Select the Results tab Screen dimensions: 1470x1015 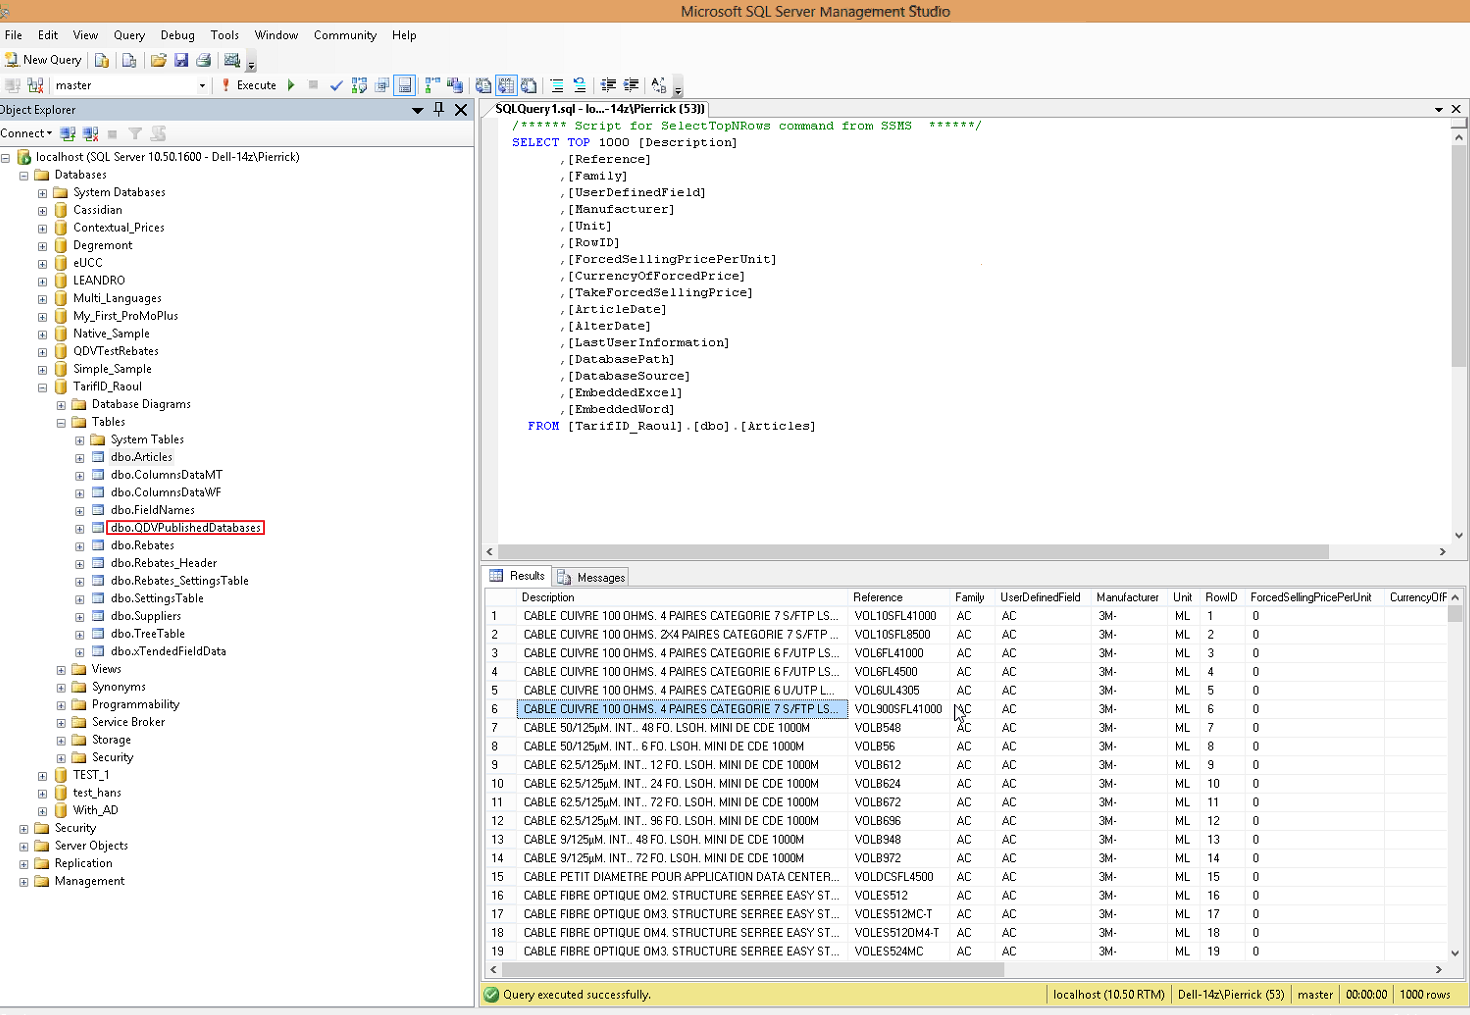[x=517, y=576]
